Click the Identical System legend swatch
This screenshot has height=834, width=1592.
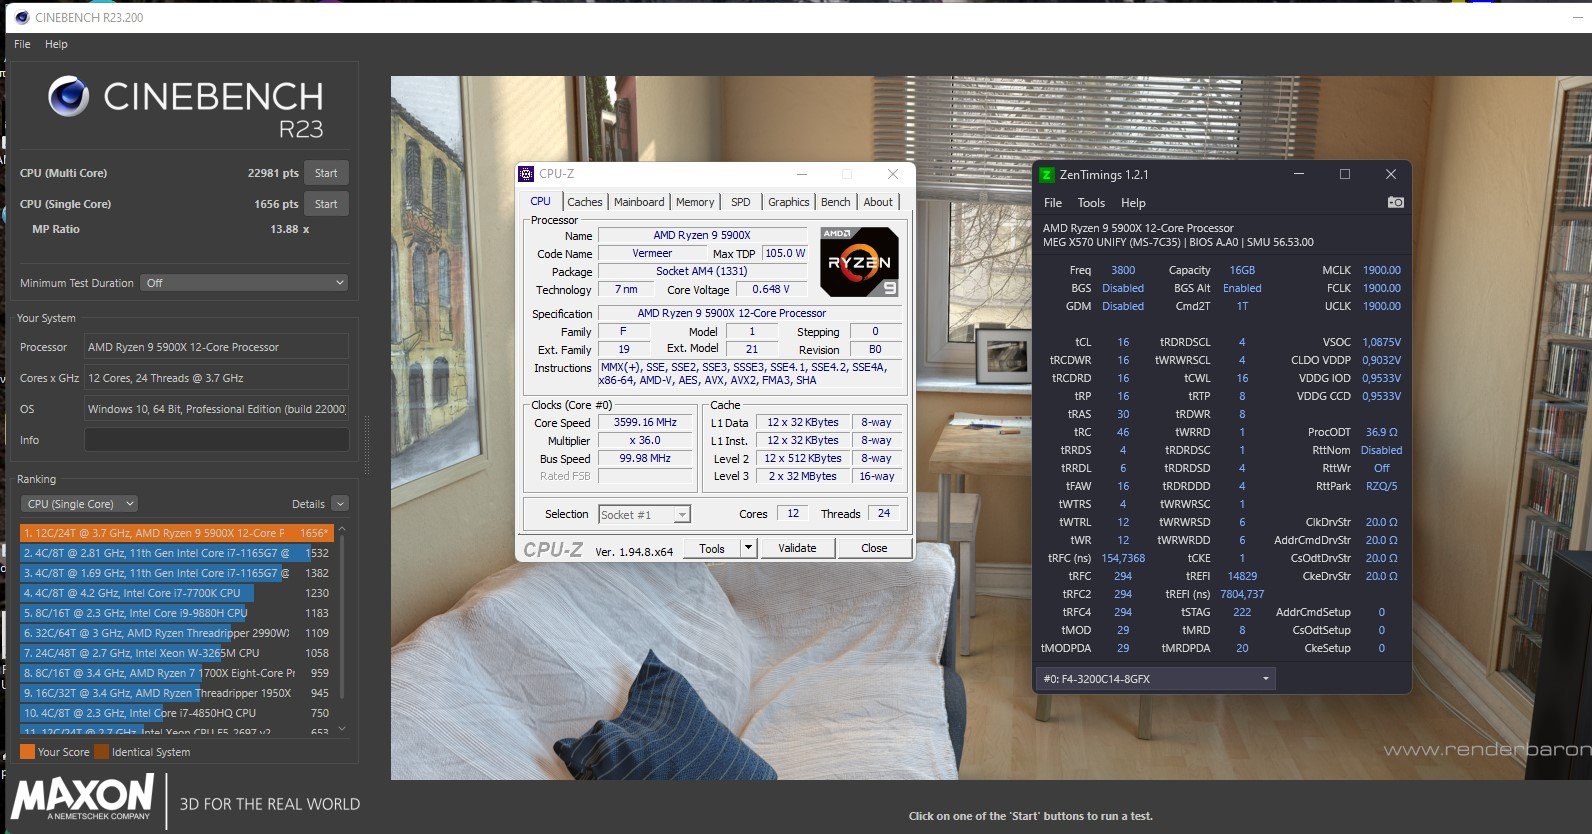click(102, 751)
